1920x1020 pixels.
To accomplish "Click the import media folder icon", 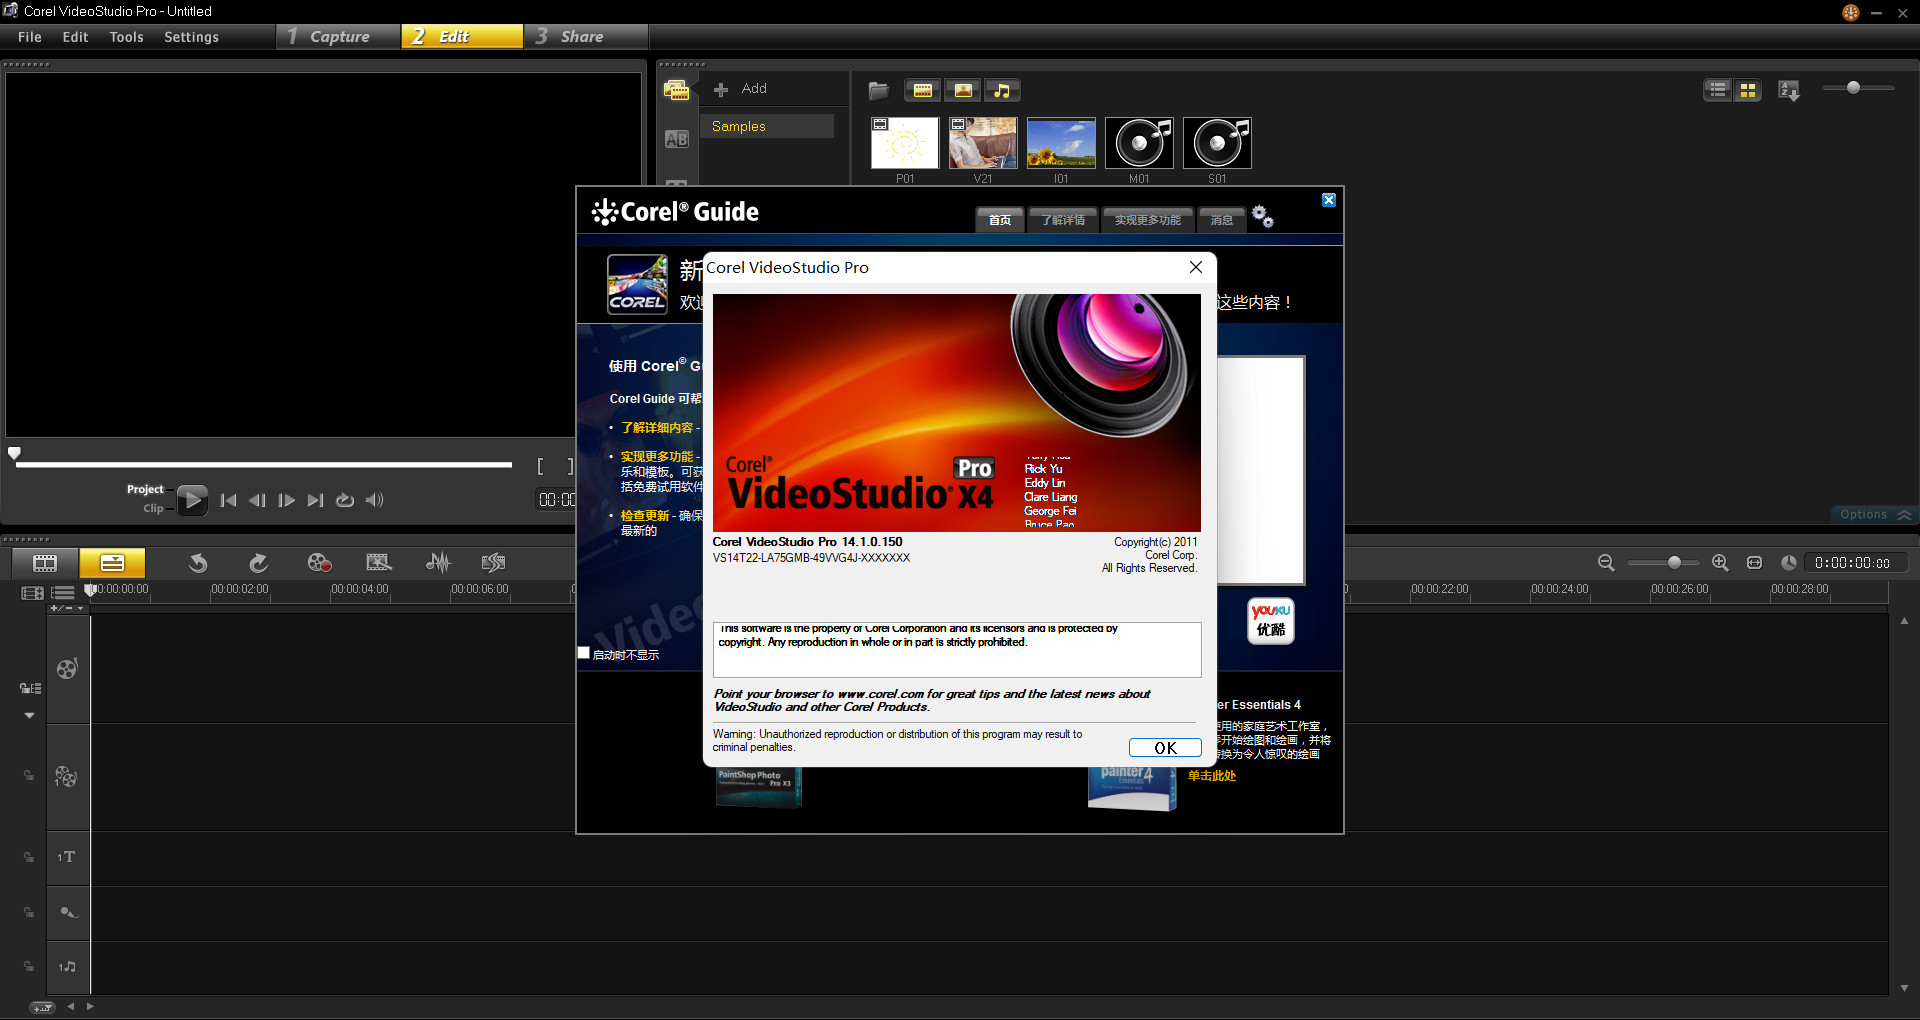I will point(878,90).
